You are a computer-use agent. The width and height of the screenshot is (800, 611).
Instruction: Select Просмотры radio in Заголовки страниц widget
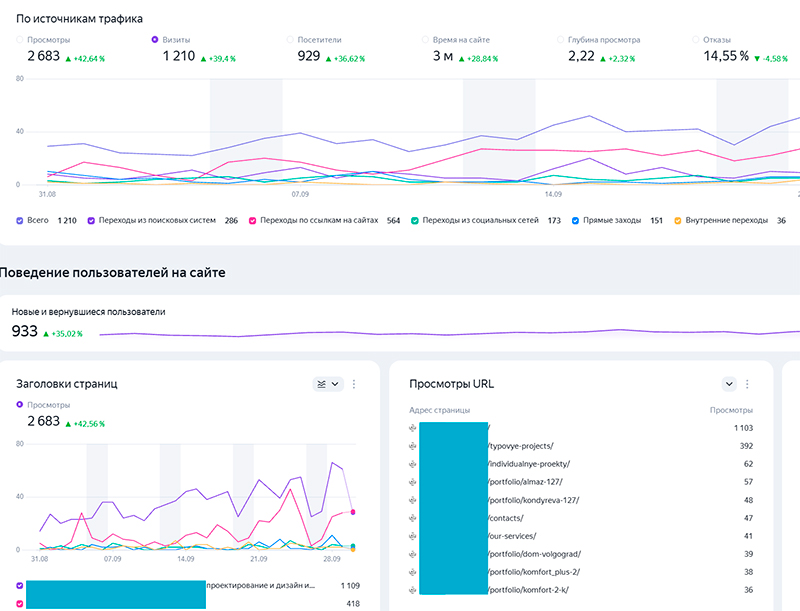click(20, 404)
